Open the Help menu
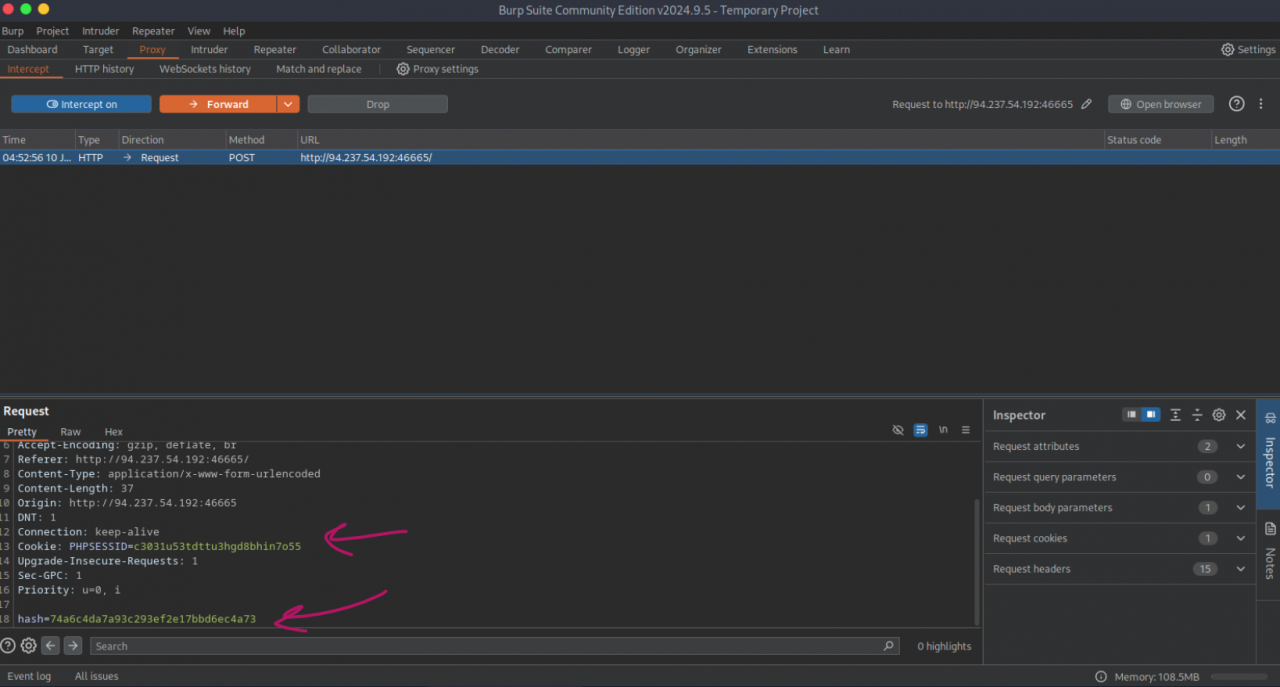 234,31
